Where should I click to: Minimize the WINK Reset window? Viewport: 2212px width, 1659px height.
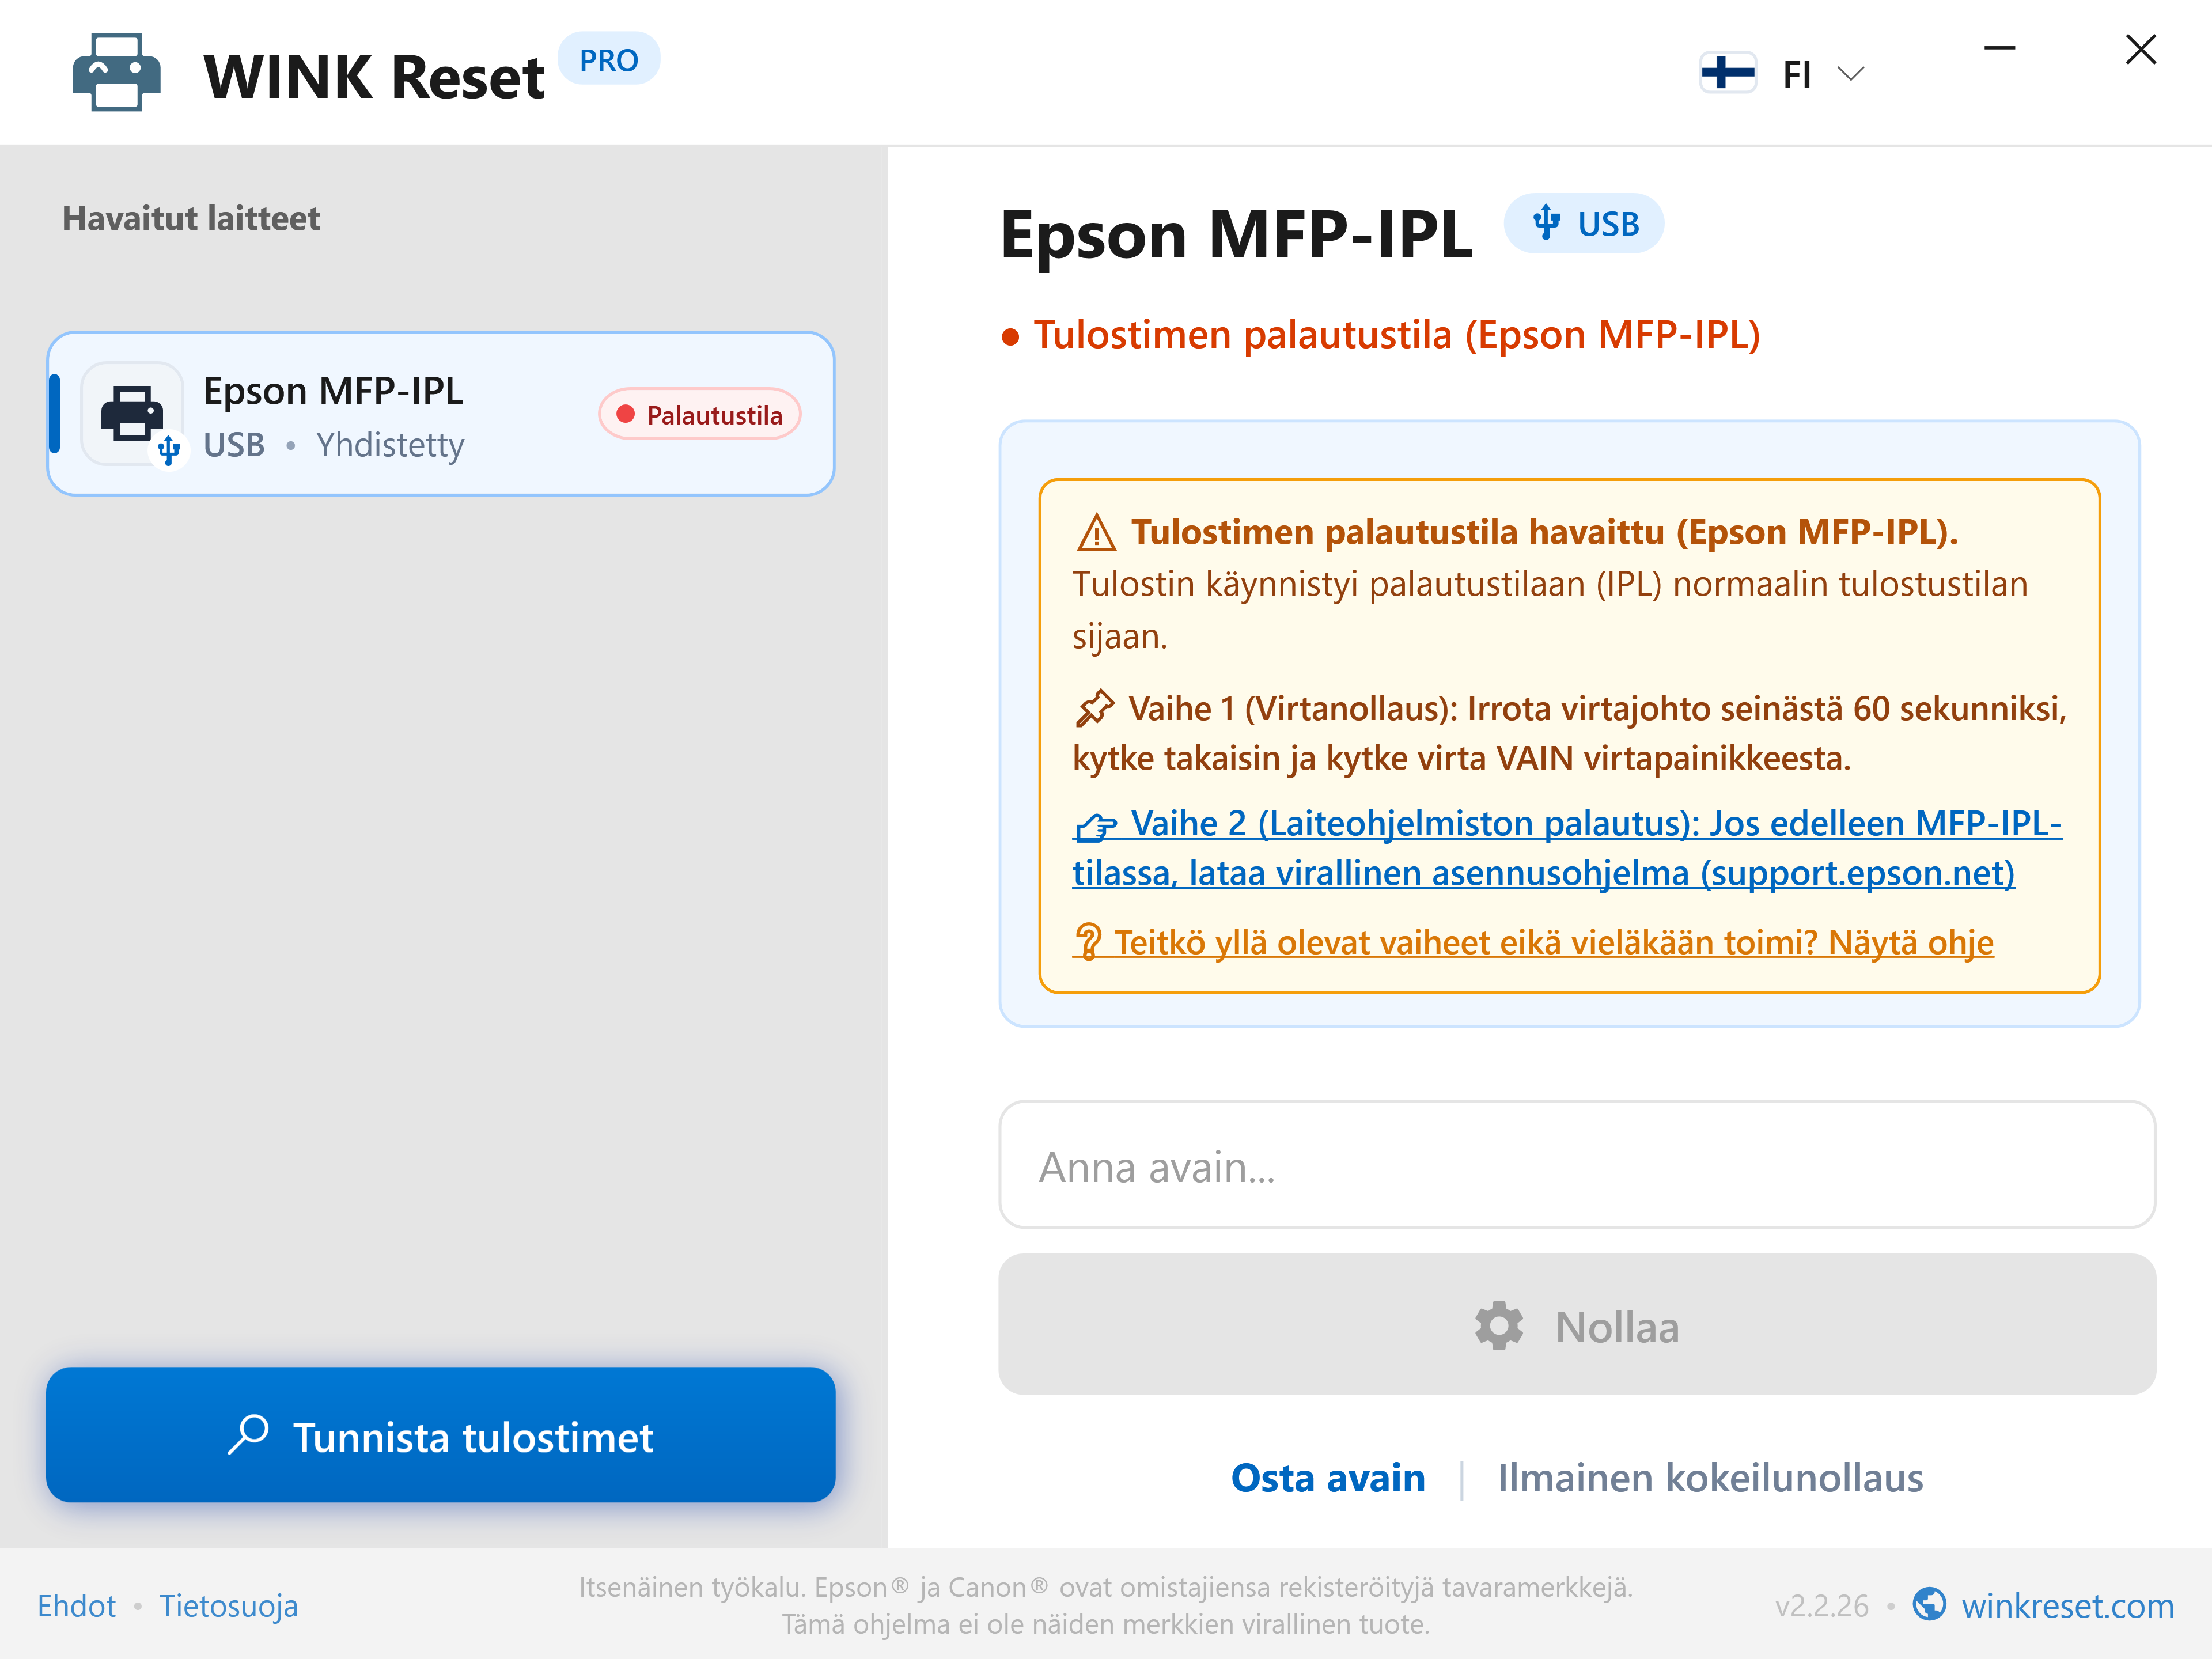click(x=1999, y=48)
